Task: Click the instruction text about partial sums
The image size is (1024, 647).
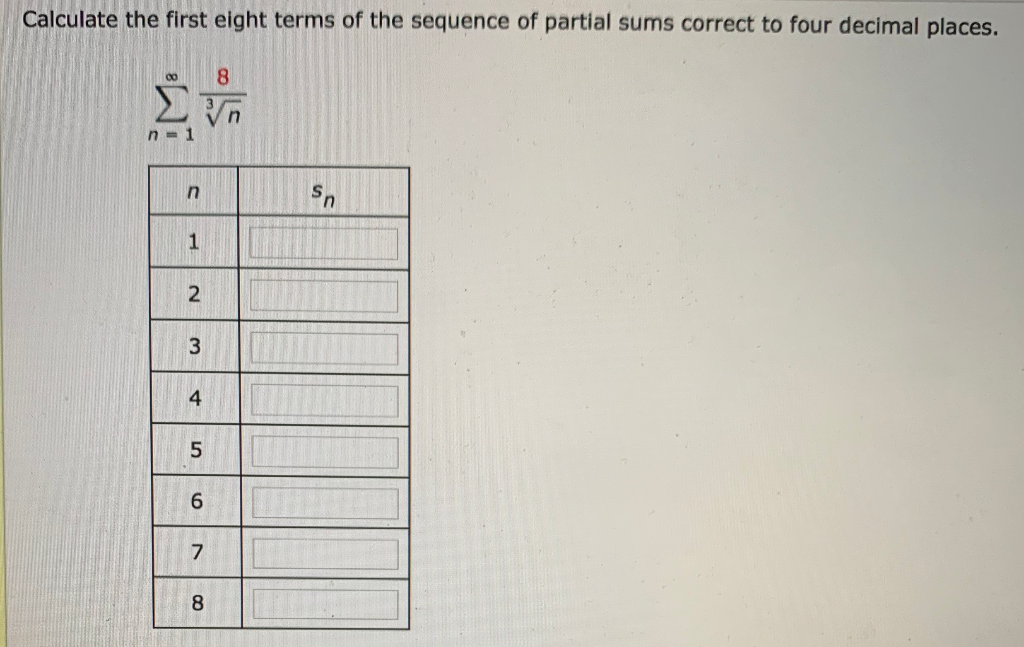Action: point(510,18)
